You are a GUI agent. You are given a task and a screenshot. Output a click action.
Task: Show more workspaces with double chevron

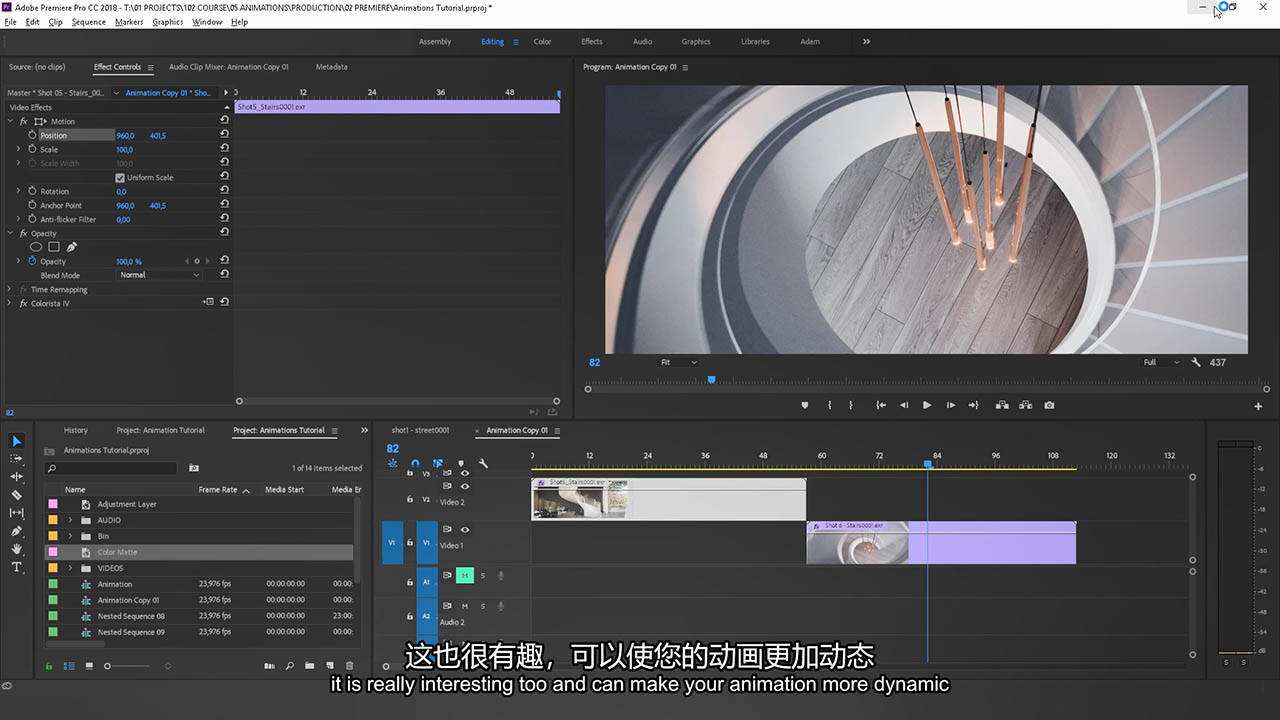866,41
